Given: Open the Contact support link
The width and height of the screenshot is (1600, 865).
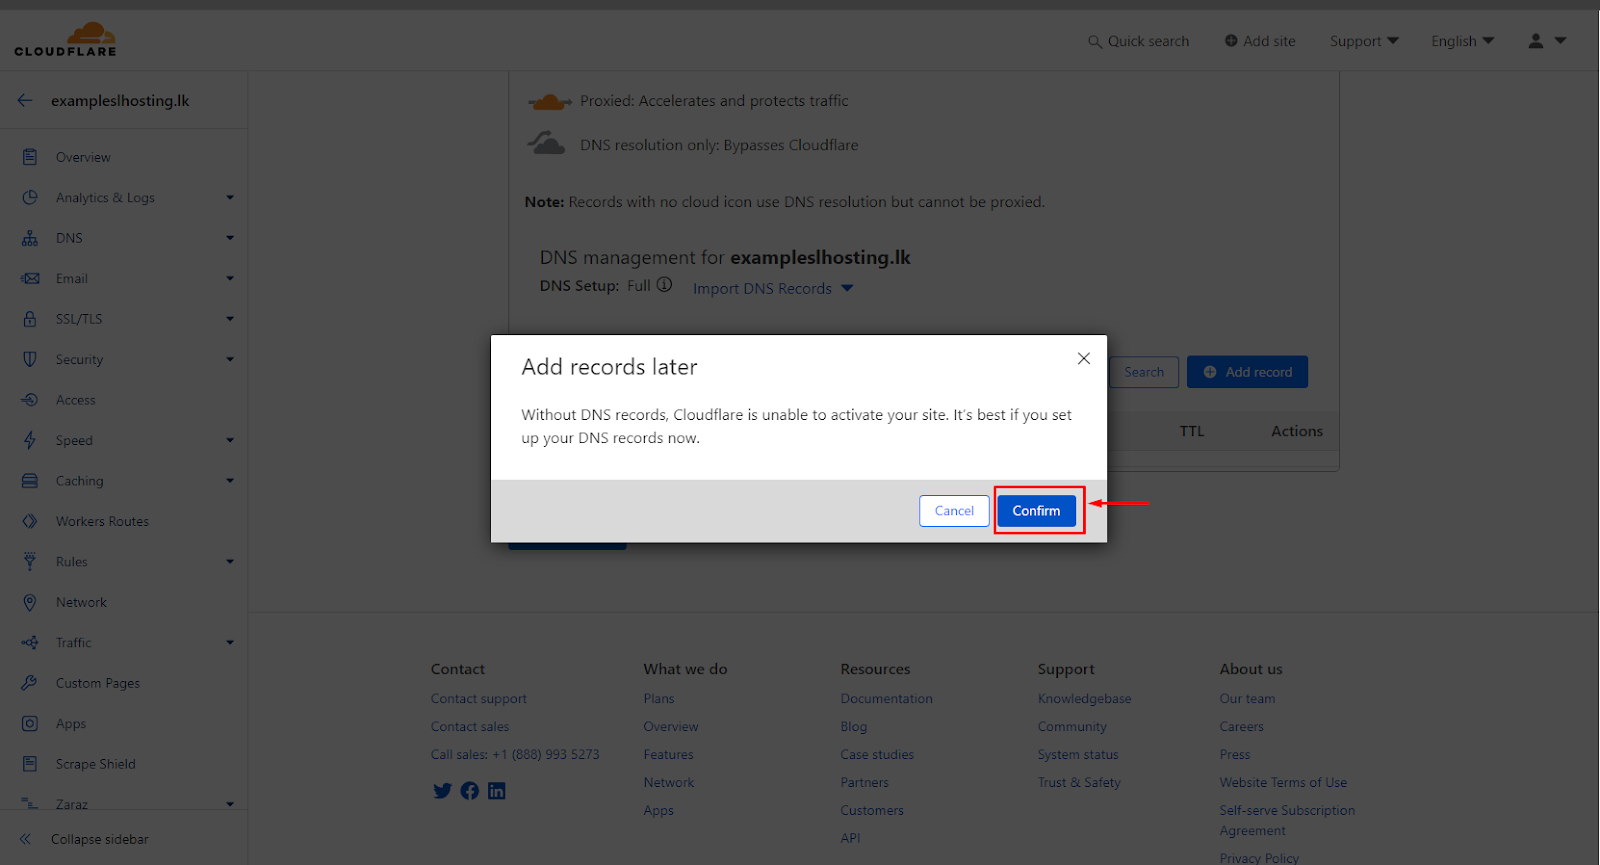Looking at the screenshot, I should click(x=479, y=699).
